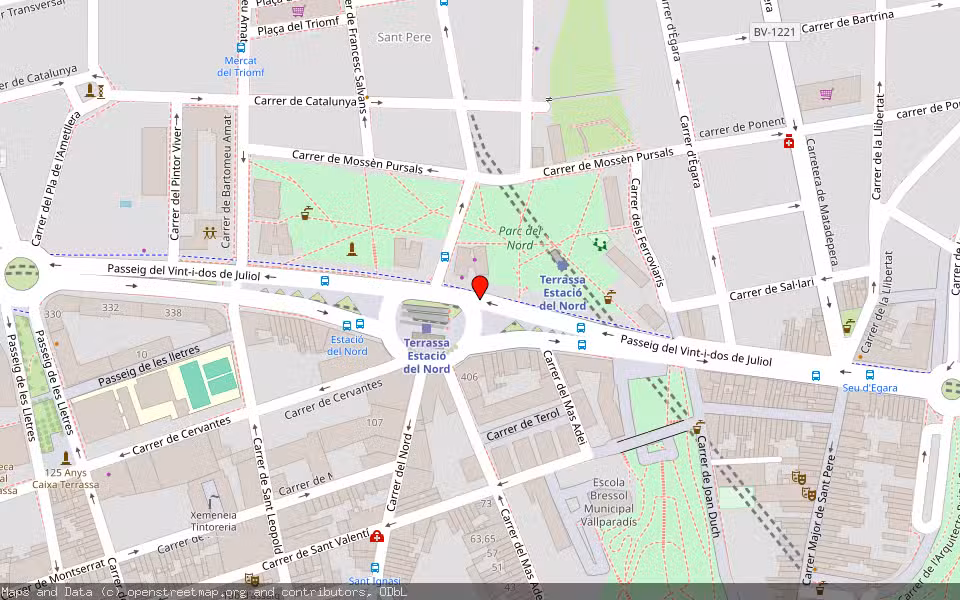Screen dimensions: 960x600
Task: Click the theatre masks icon on Carrer Major de Sant Pere
Action: (800, 479)
